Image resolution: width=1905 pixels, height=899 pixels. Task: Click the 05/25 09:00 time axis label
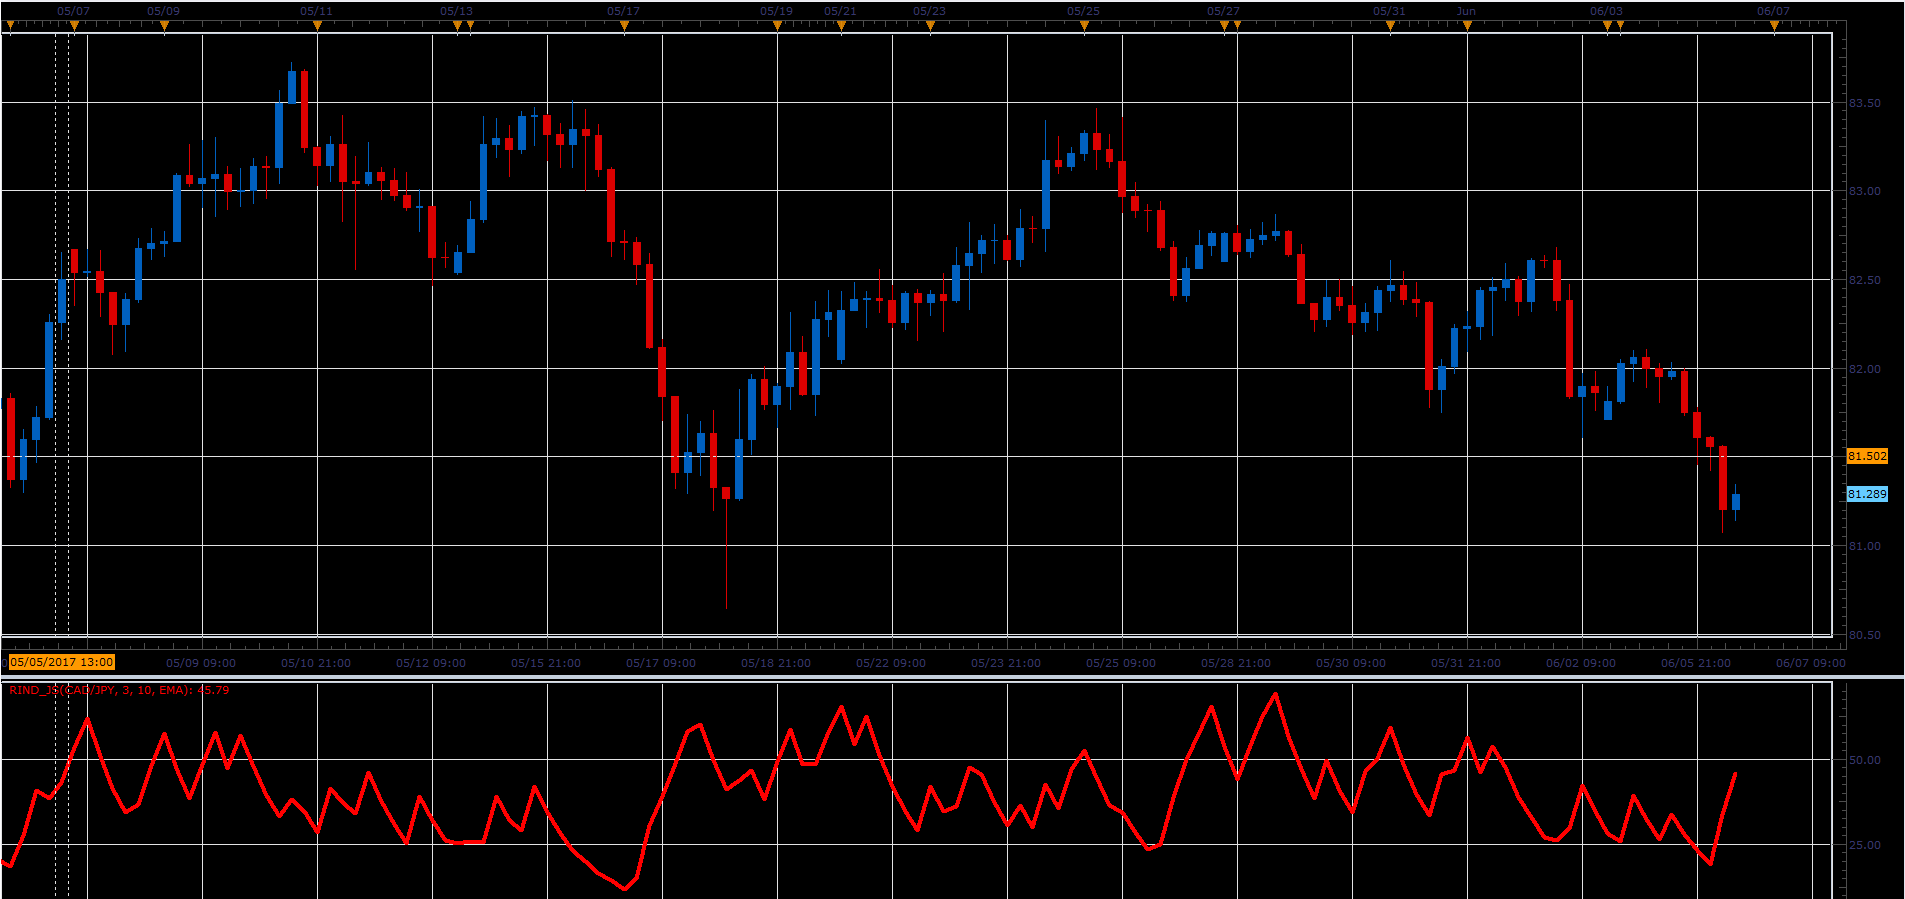tap(1121, 663)
